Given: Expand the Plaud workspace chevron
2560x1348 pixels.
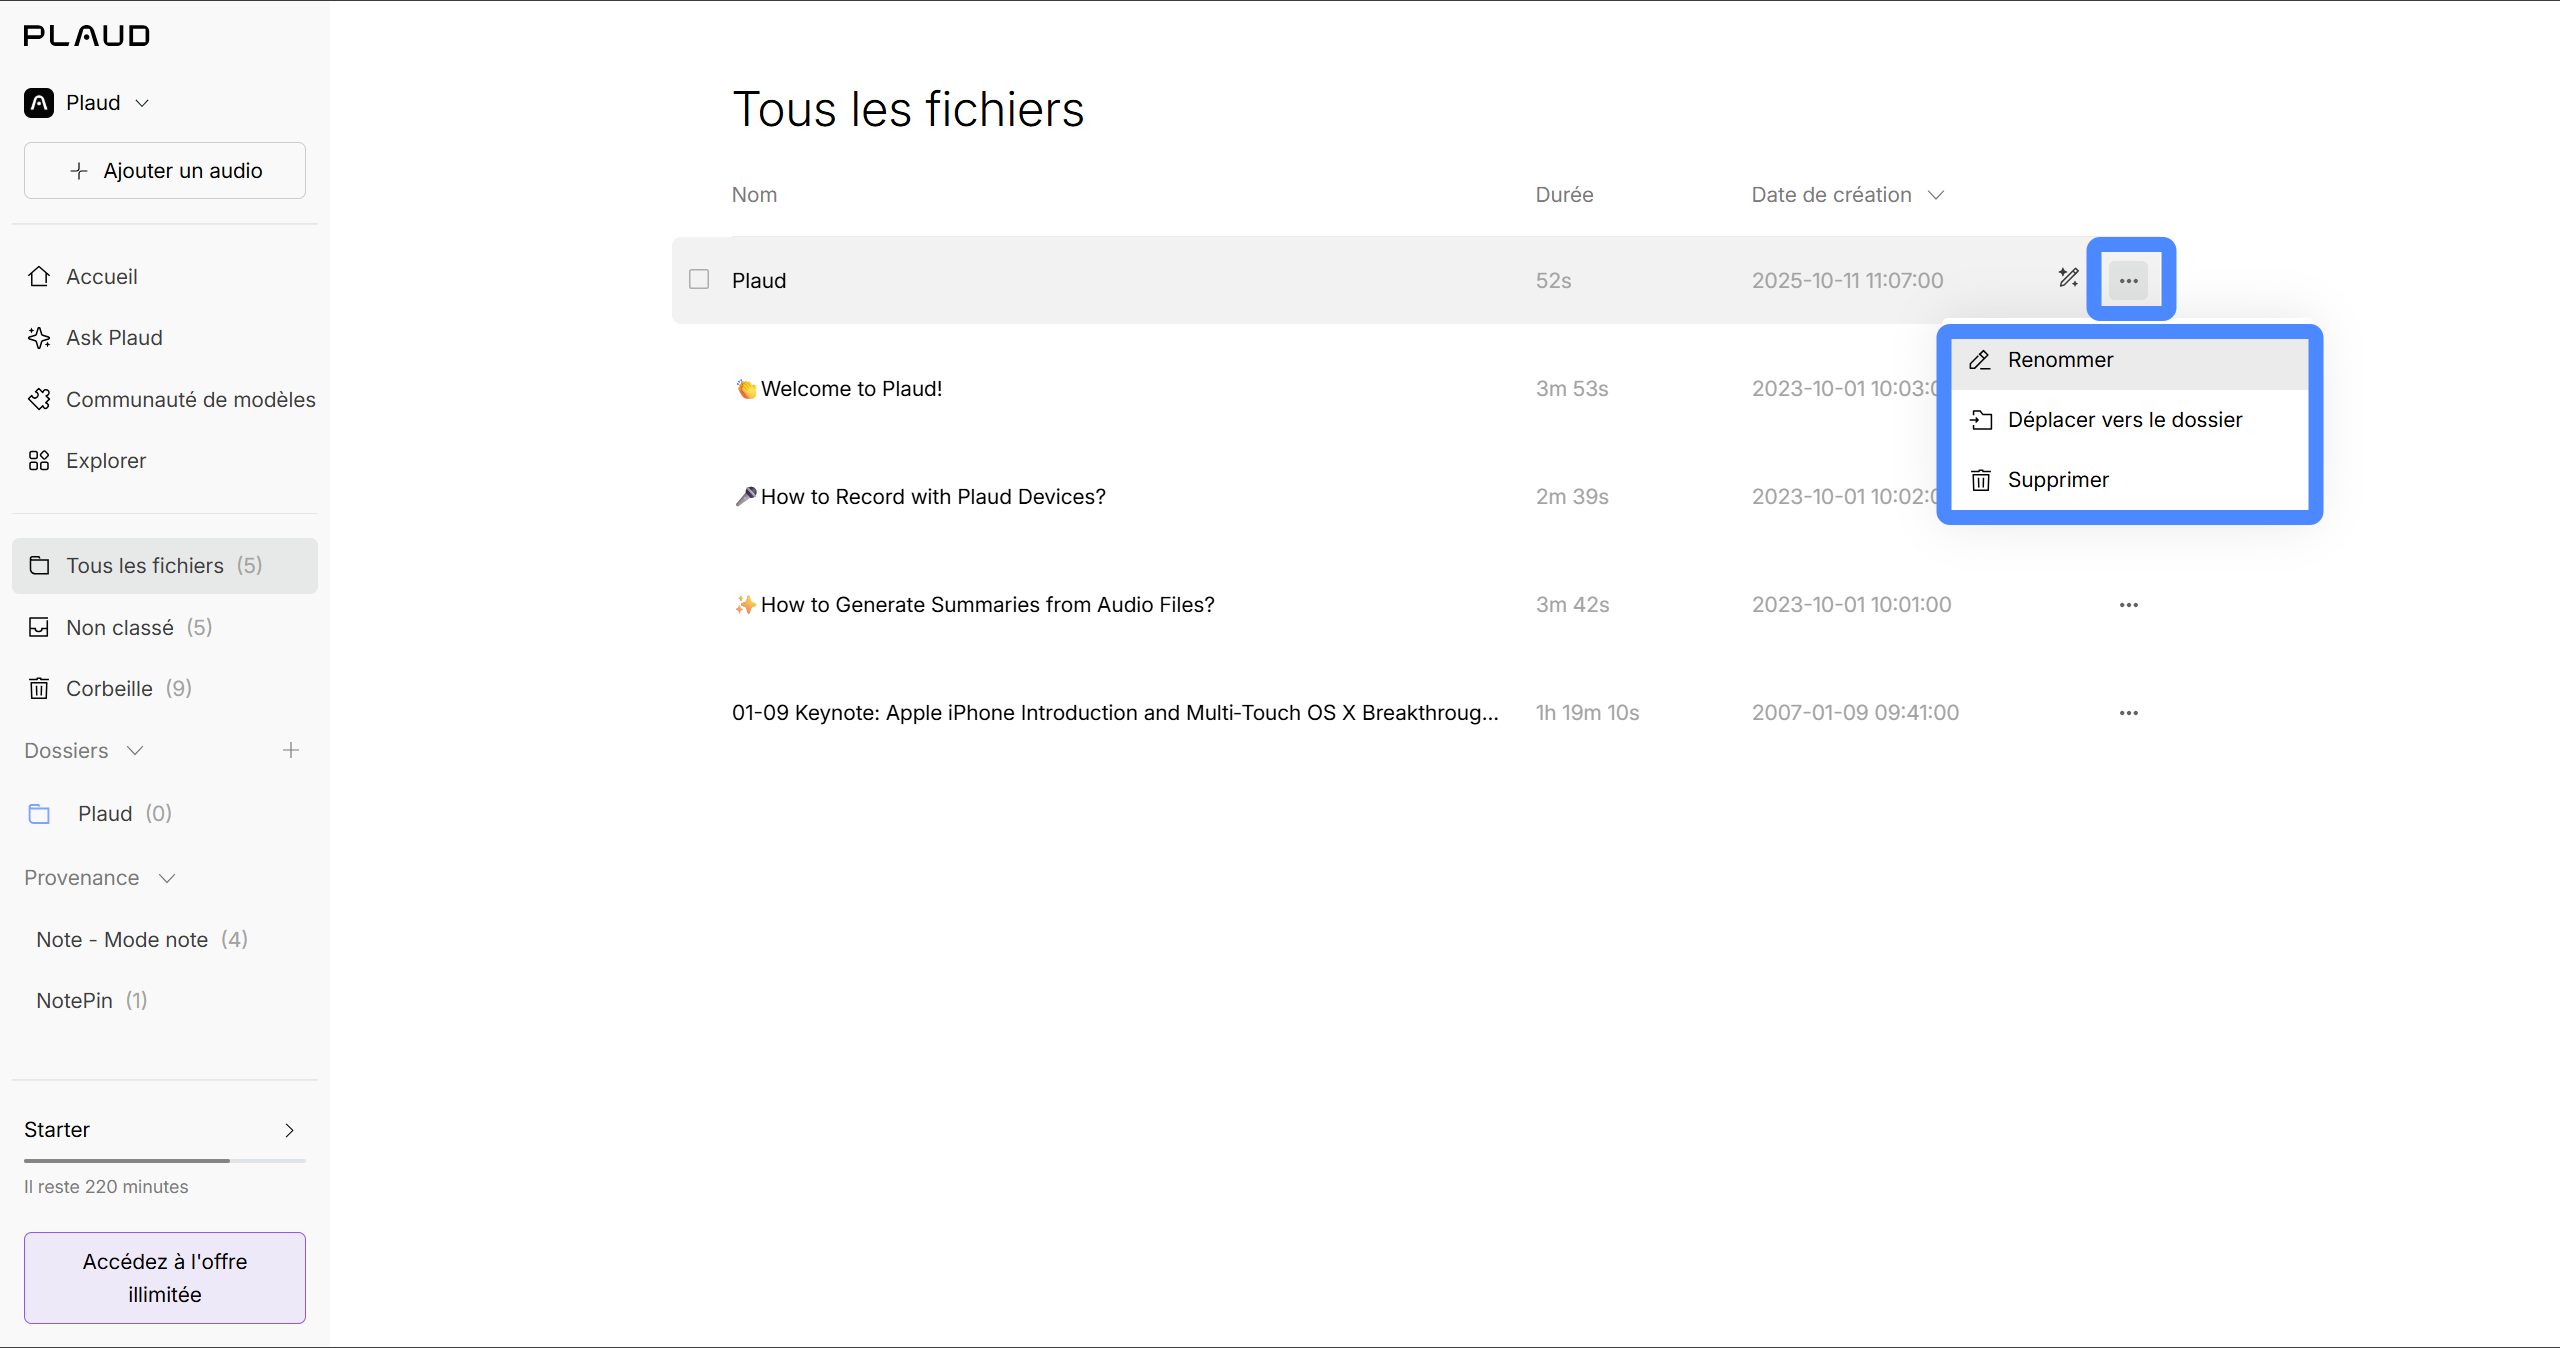Looking at the screenshot, I should click(142, 103).
